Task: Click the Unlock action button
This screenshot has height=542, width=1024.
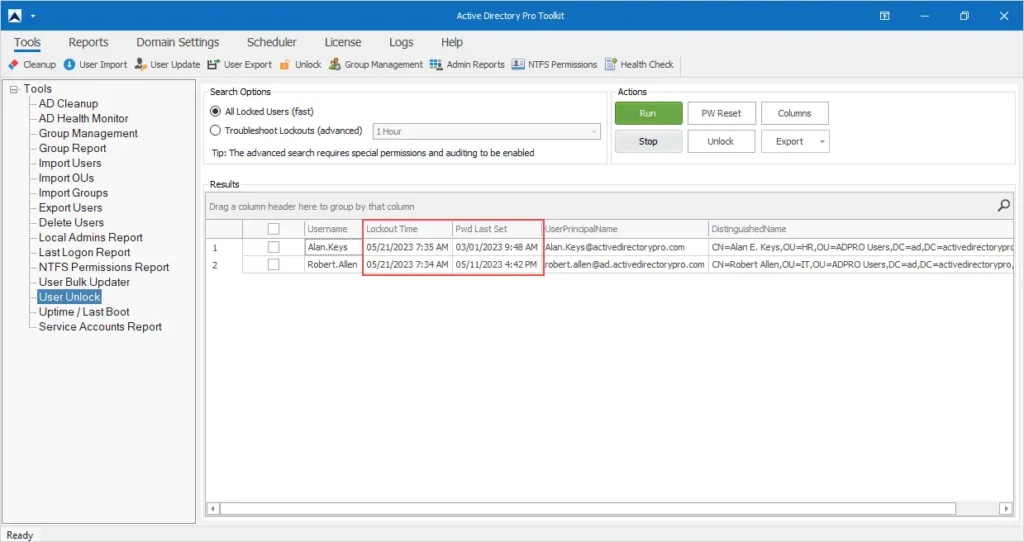Action: click(x=722, y=141)
